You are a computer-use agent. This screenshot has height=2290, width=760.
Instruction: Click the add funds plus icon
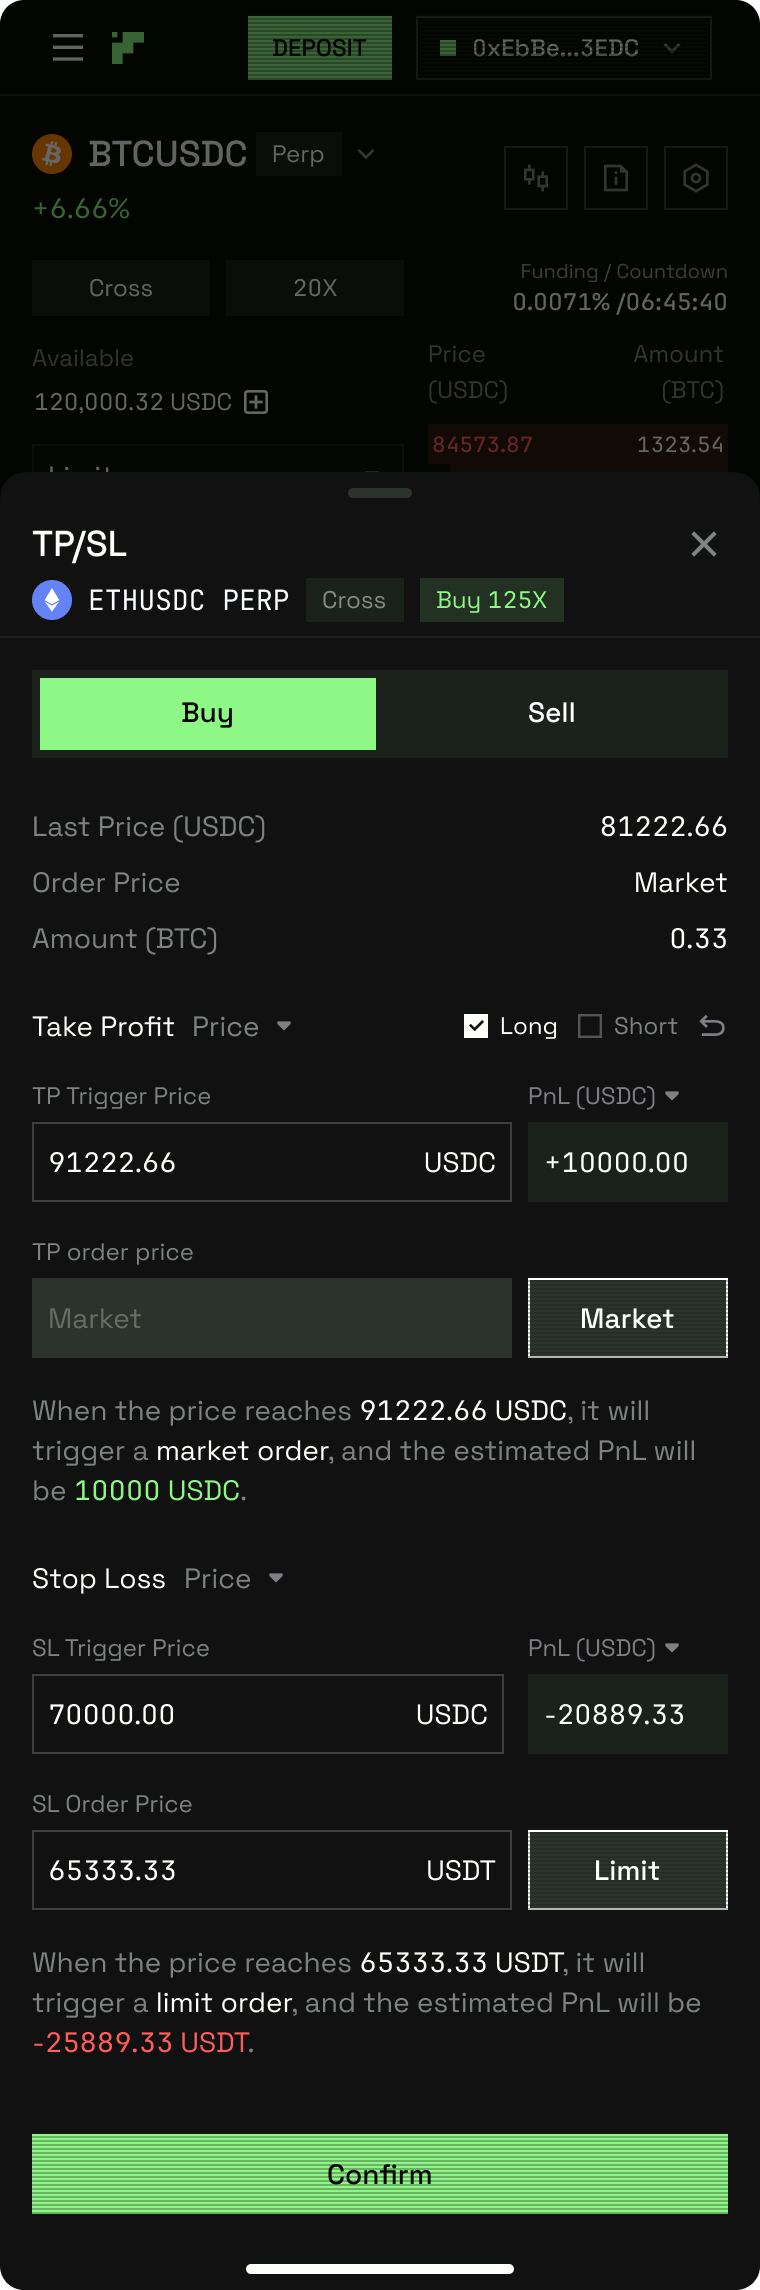click(x=257, y=402)
